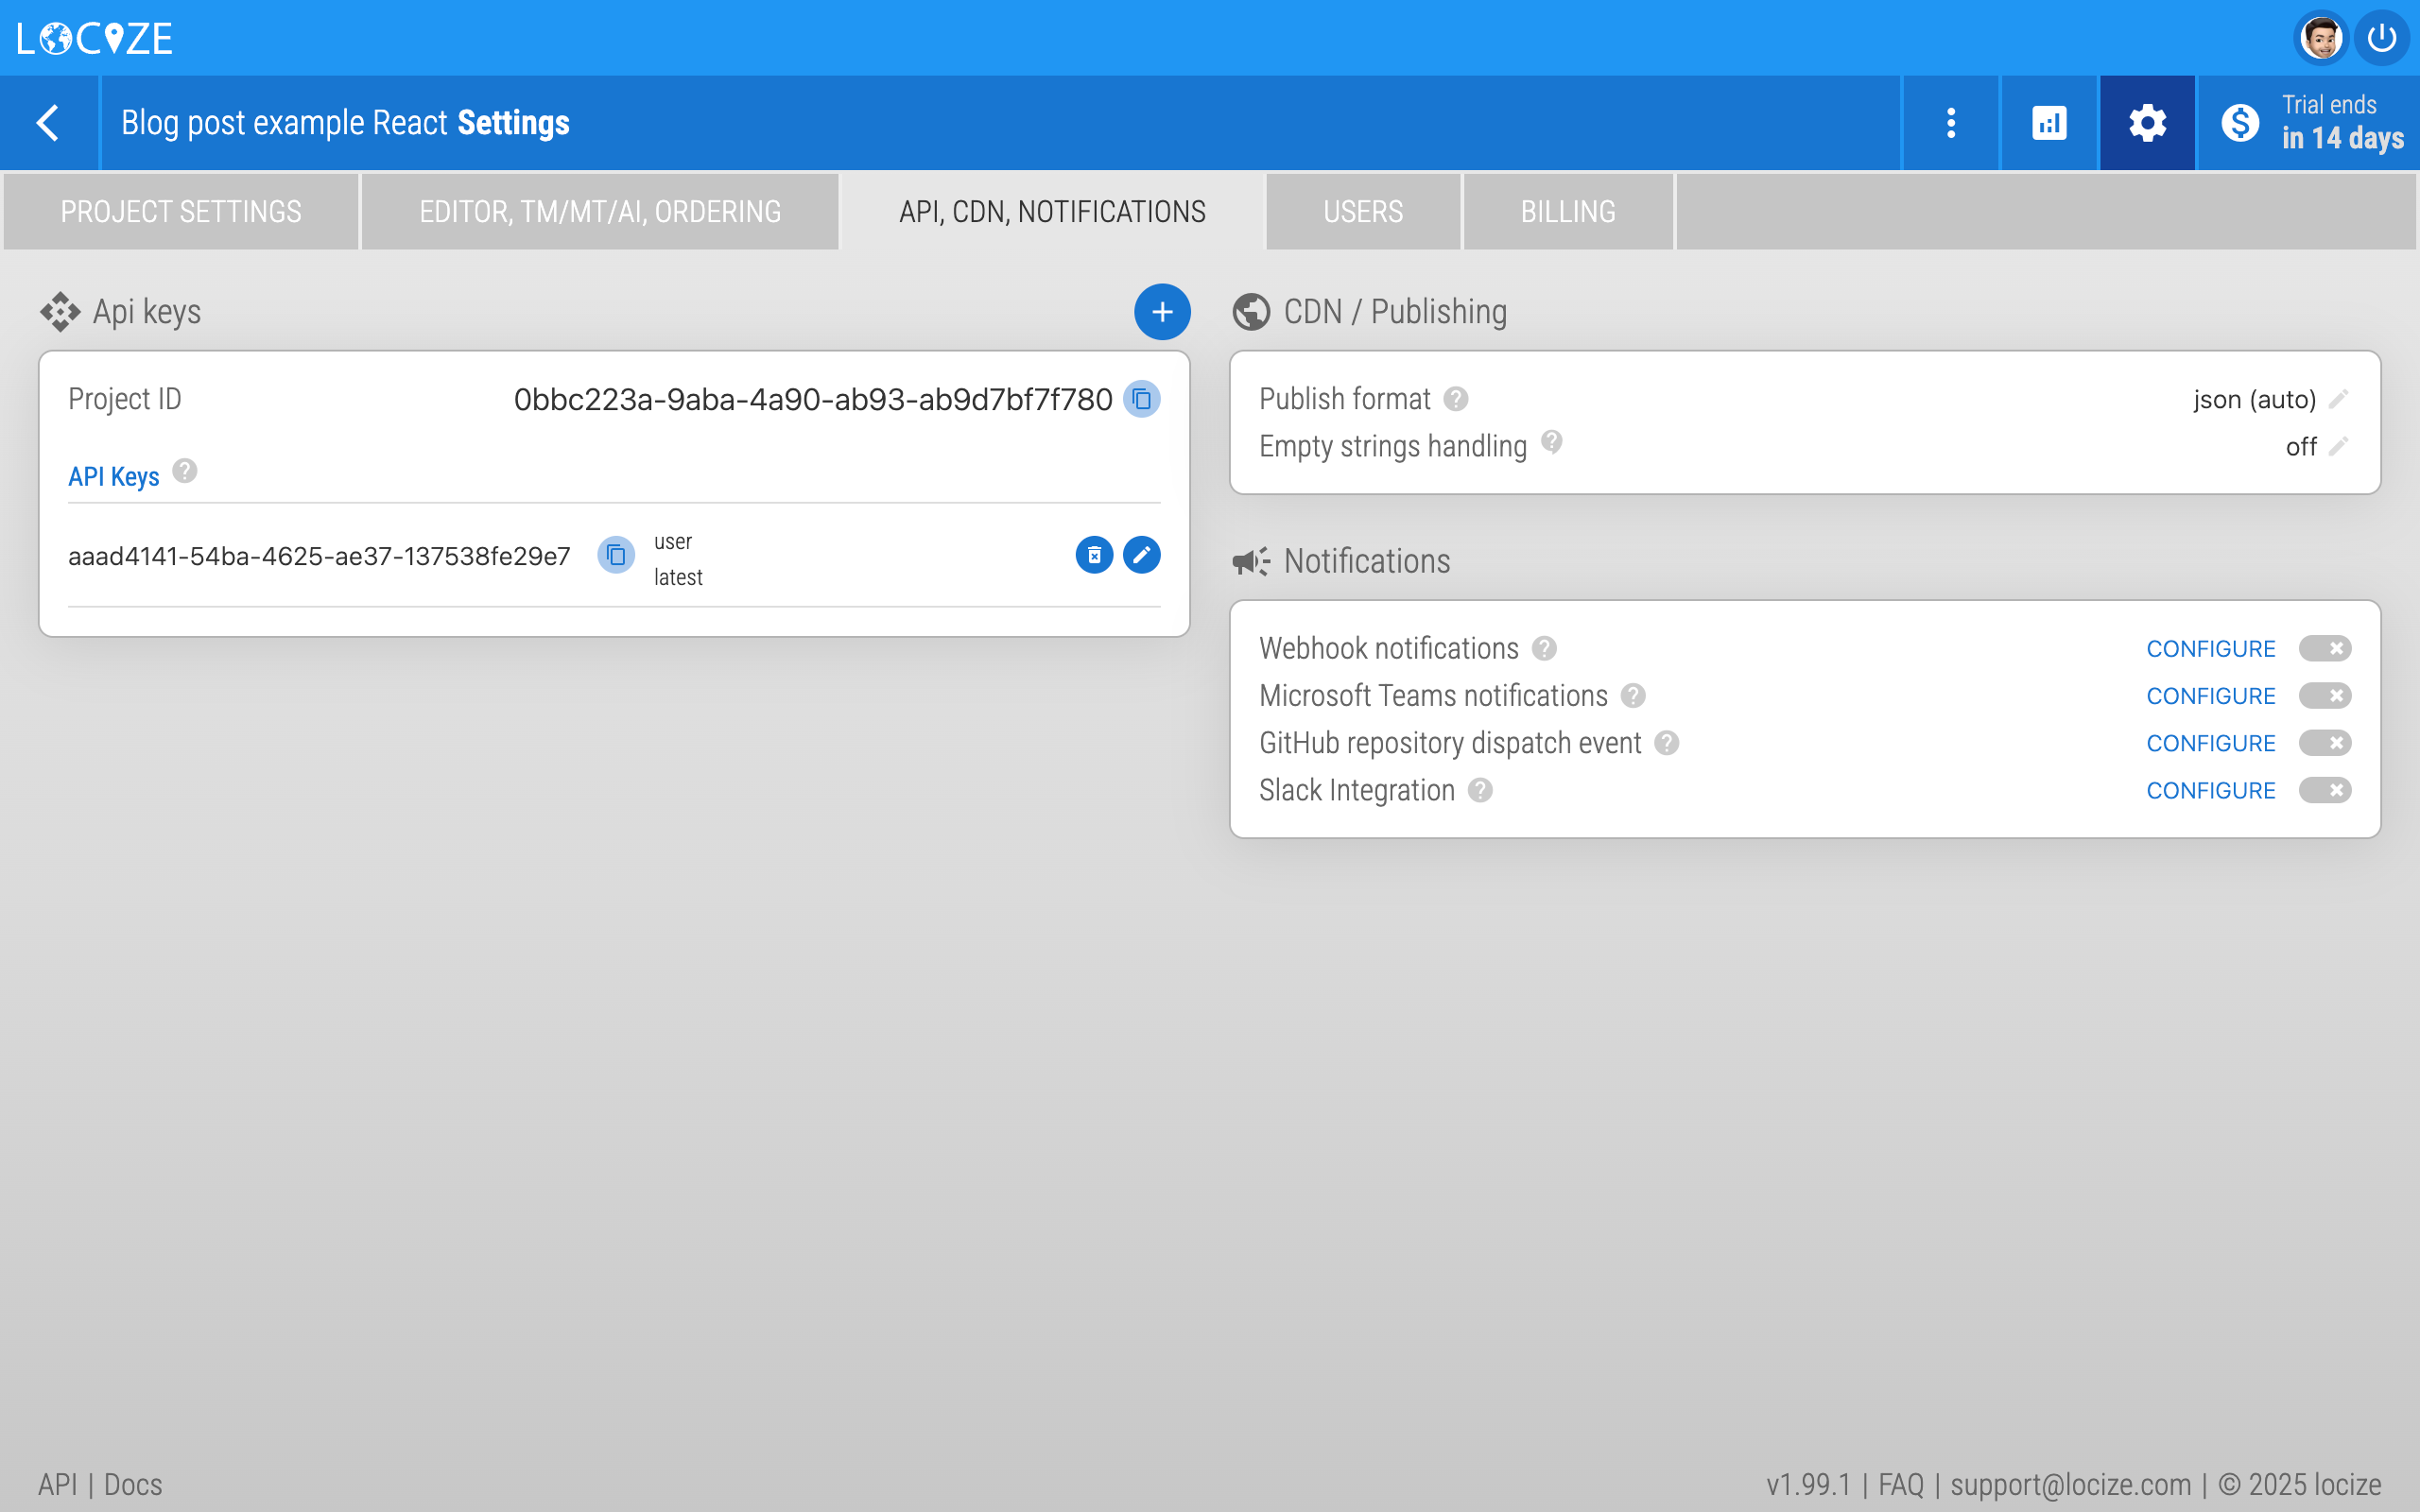Copy the Project ID to clipboard
Screen dimensions: 2420x1512
[1142, 399]
